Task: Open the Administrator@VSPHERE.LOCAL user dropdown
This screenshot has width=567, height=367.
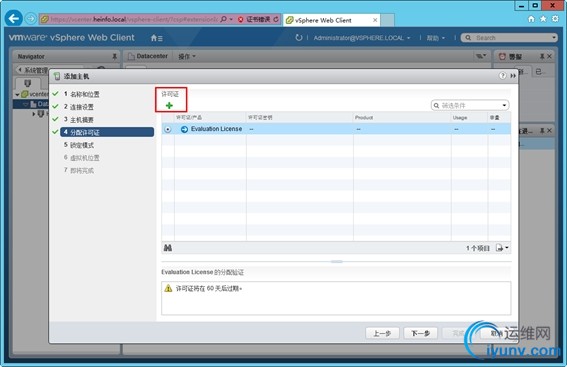Action: (x=362, y=38)
